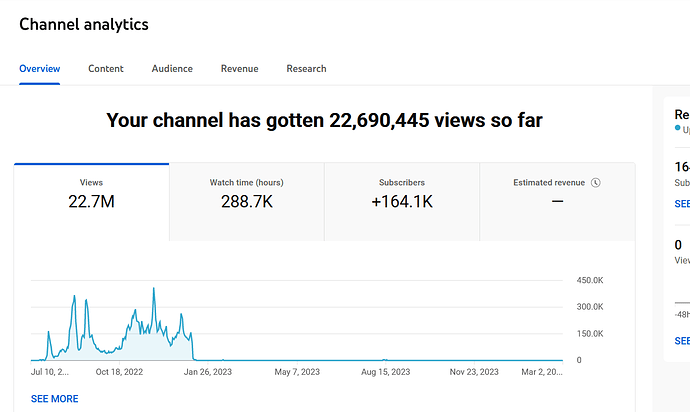Click the Oct 18, 2022 axis label

(119, 372)
